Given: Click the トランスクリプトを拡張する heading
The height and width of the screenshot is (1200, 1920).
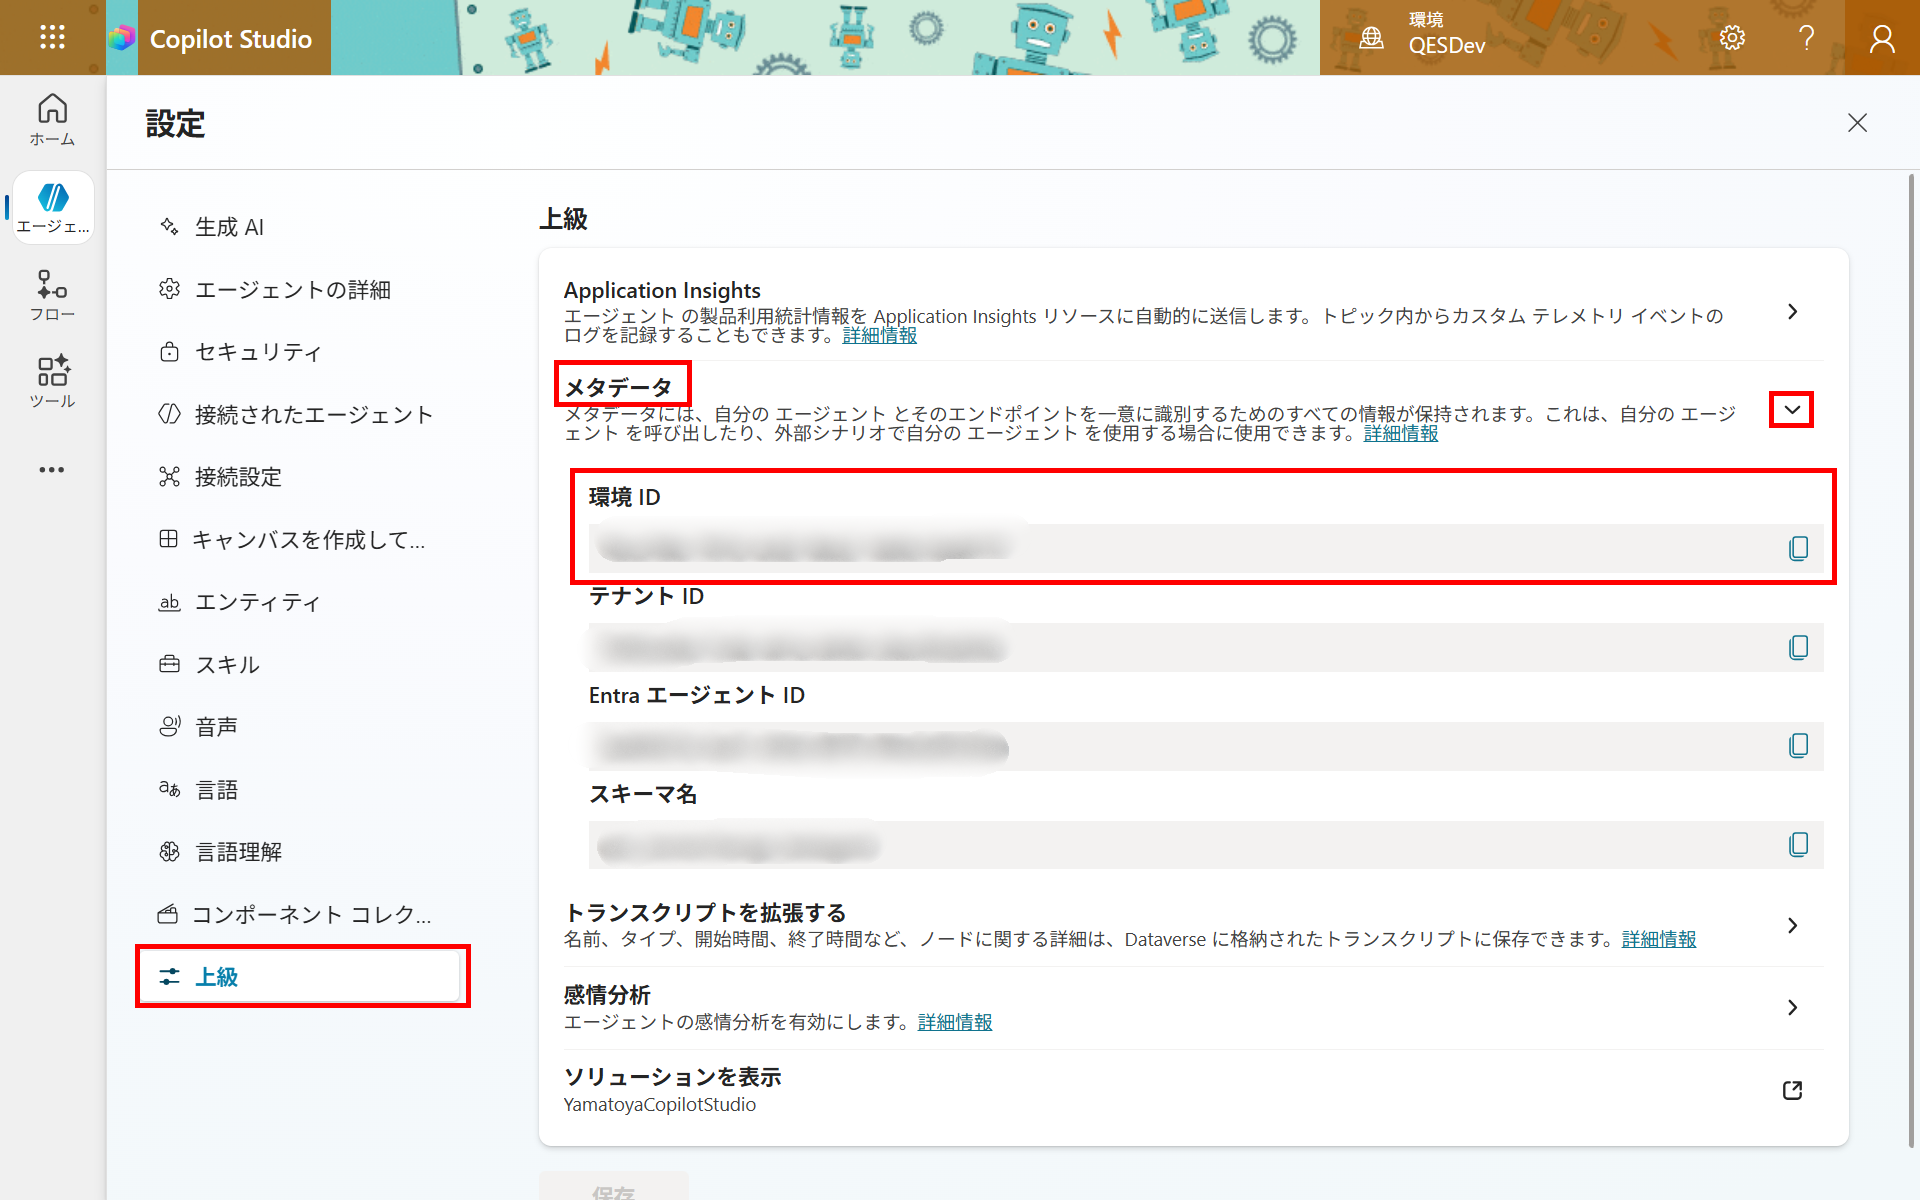Looking at the screenshot, I should 705,913.
